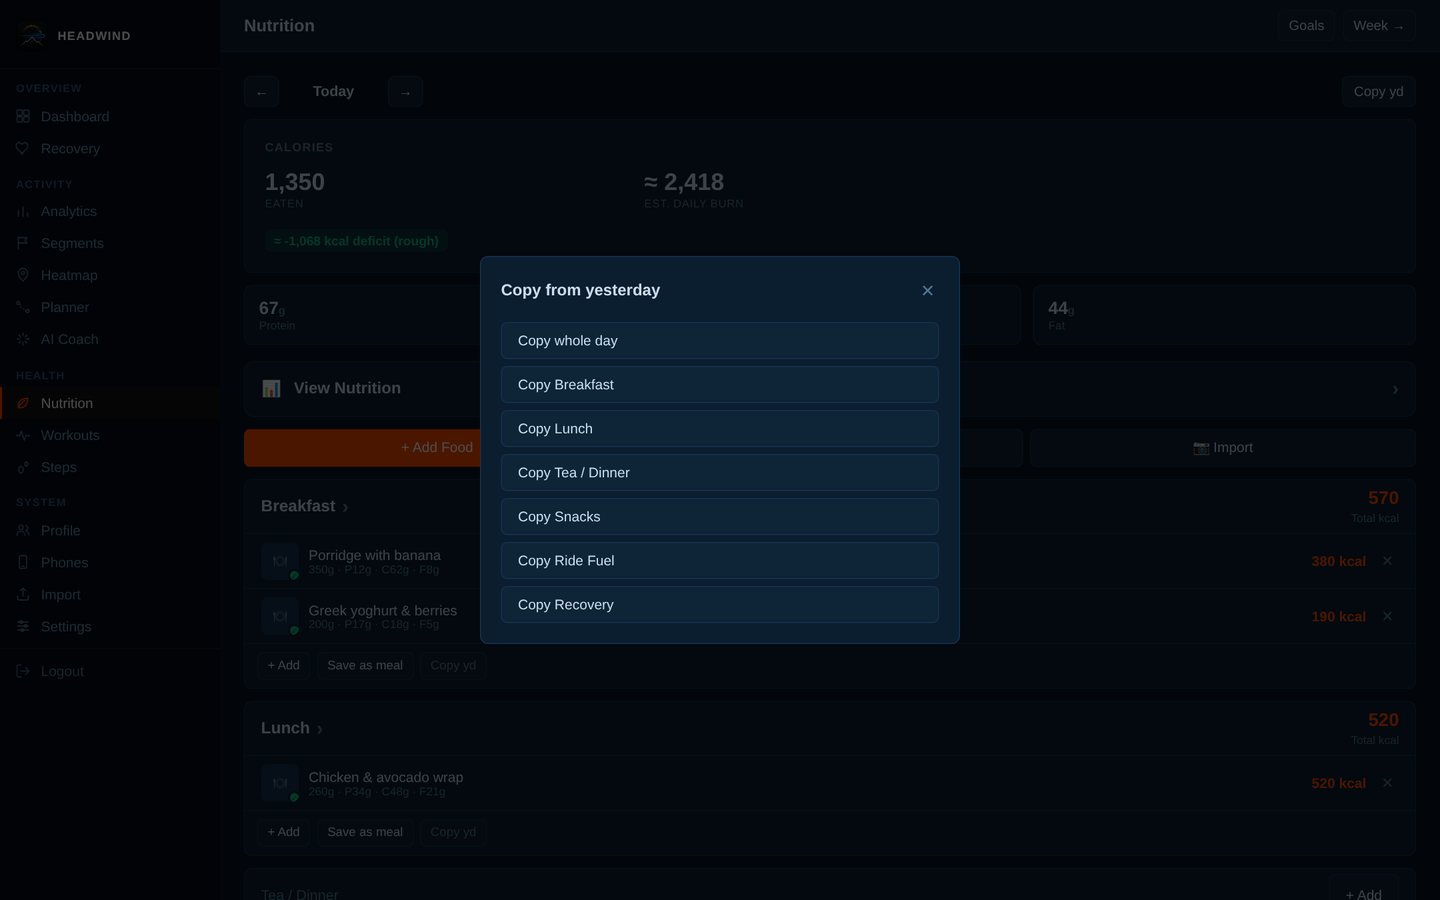Expand the Lunch section chevron

[x=319, y=729]
